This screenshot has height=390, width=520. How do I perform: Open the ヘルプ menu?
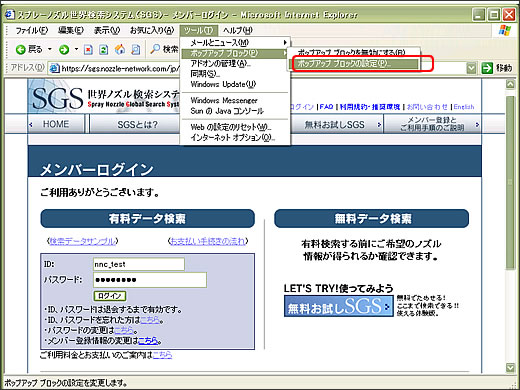click(x=238, y=31)
